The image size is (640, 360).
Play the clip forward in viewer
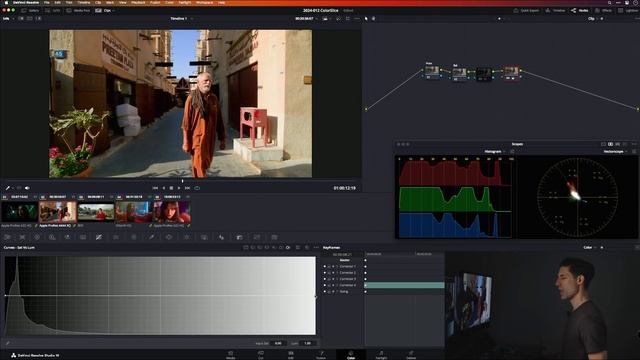(179, 188)
